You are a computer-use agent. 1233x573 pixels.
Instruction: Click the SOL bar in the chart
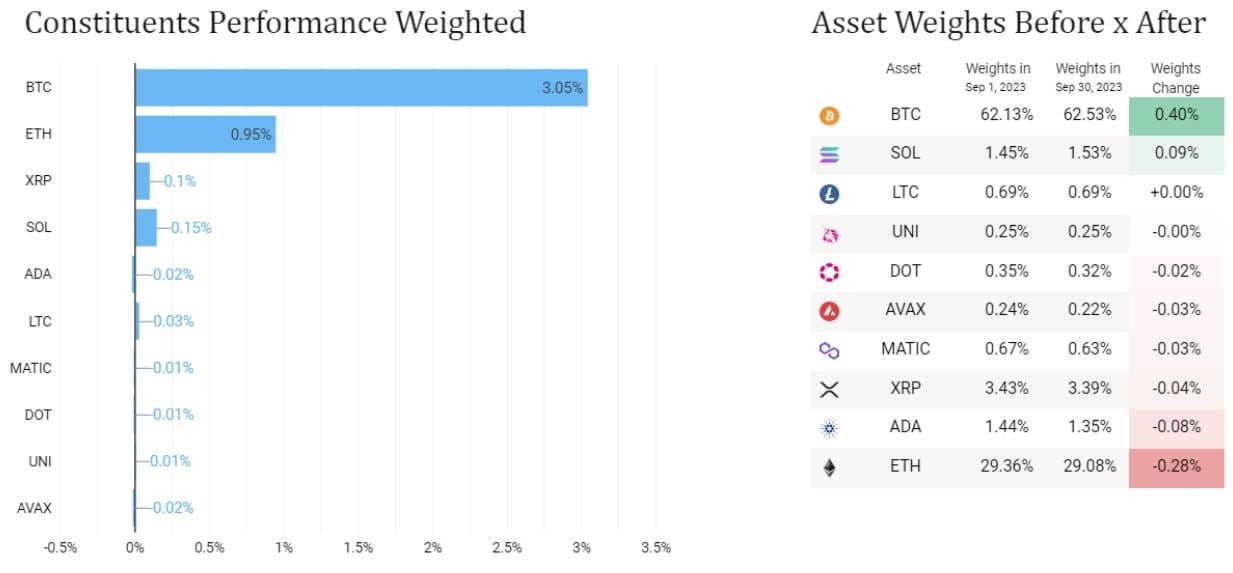(x=146, y=227)
